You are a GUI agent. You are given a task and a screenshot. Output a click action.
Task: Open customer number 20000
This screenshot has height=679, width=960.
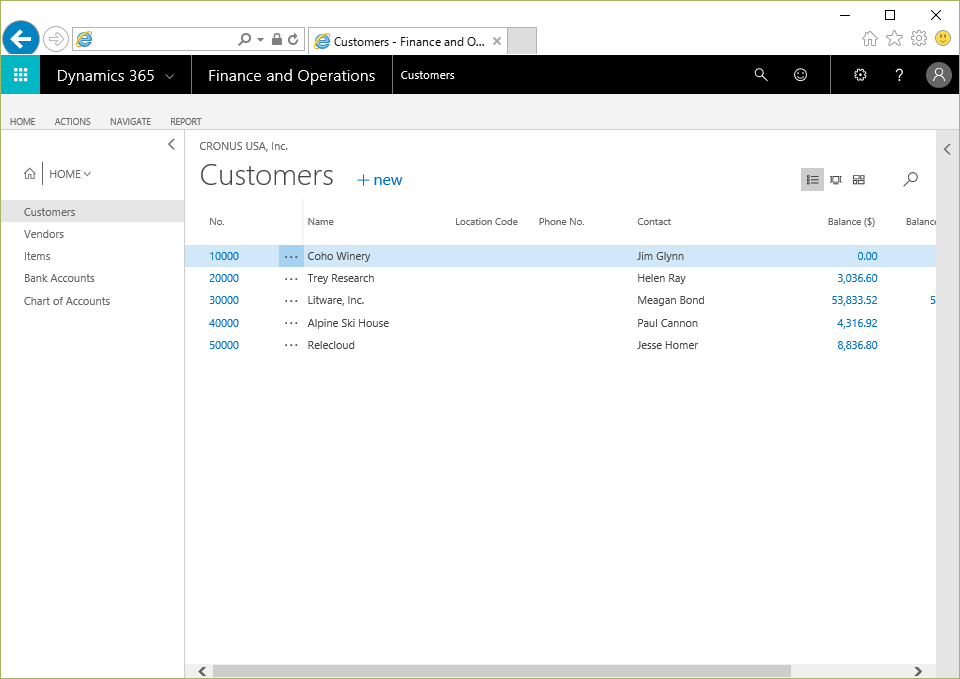[224, 278]
